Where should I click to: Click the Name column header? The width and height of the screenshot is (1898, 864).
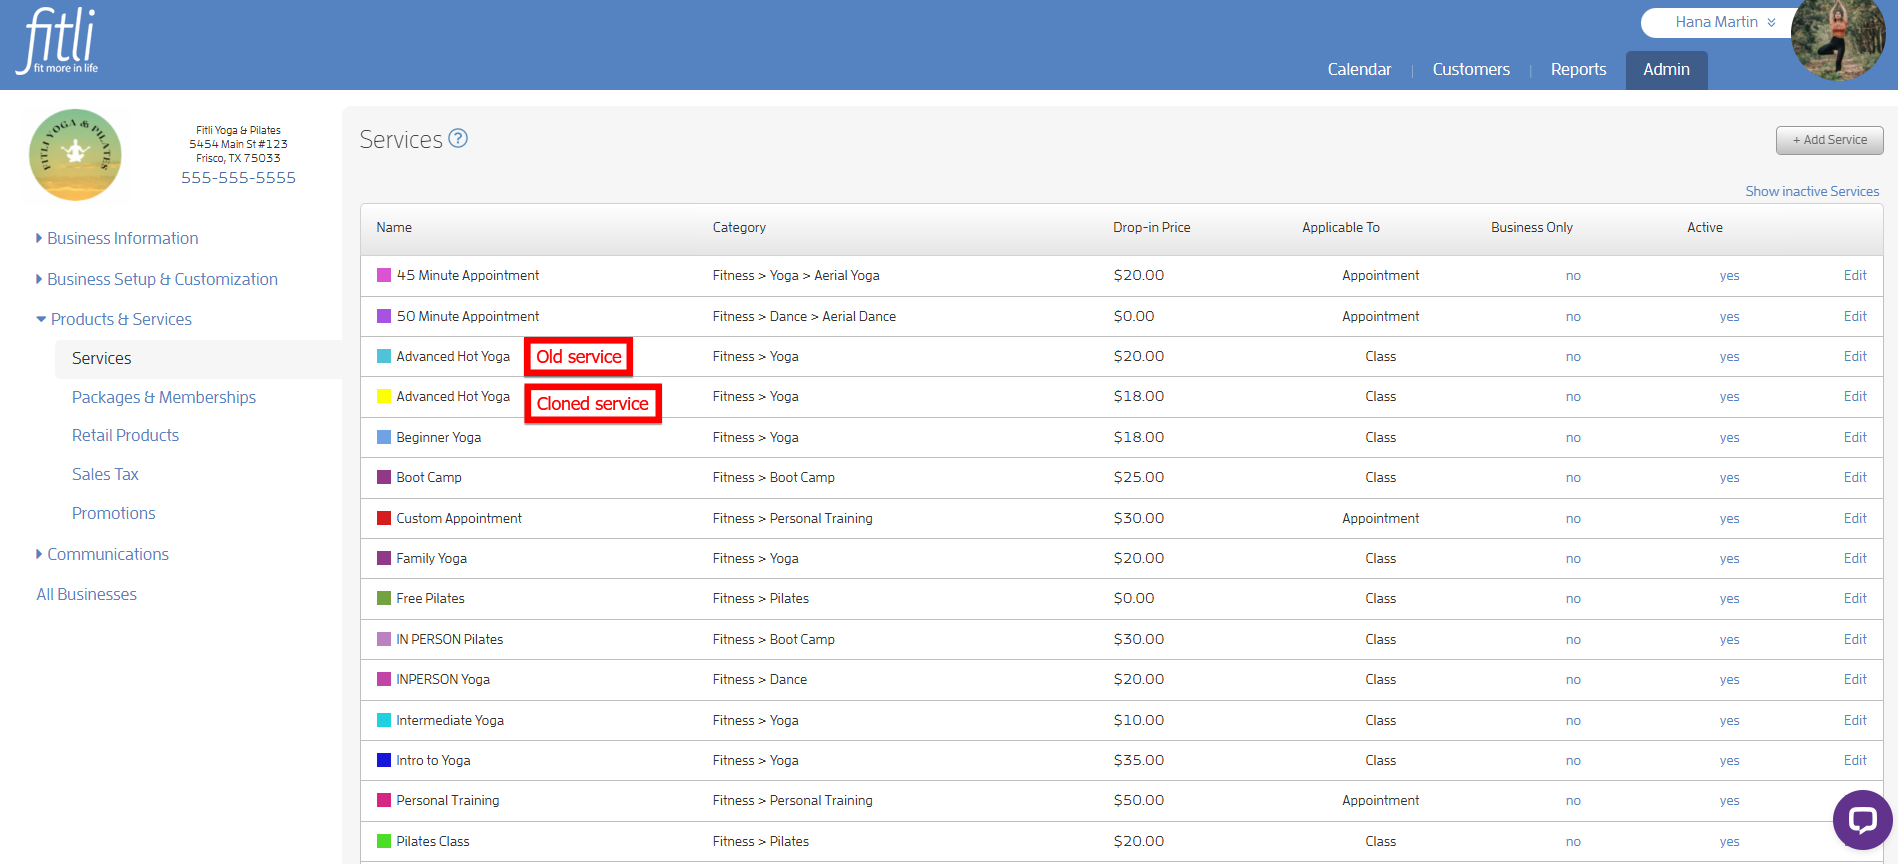pyautogui.click(x=394, y=227)
